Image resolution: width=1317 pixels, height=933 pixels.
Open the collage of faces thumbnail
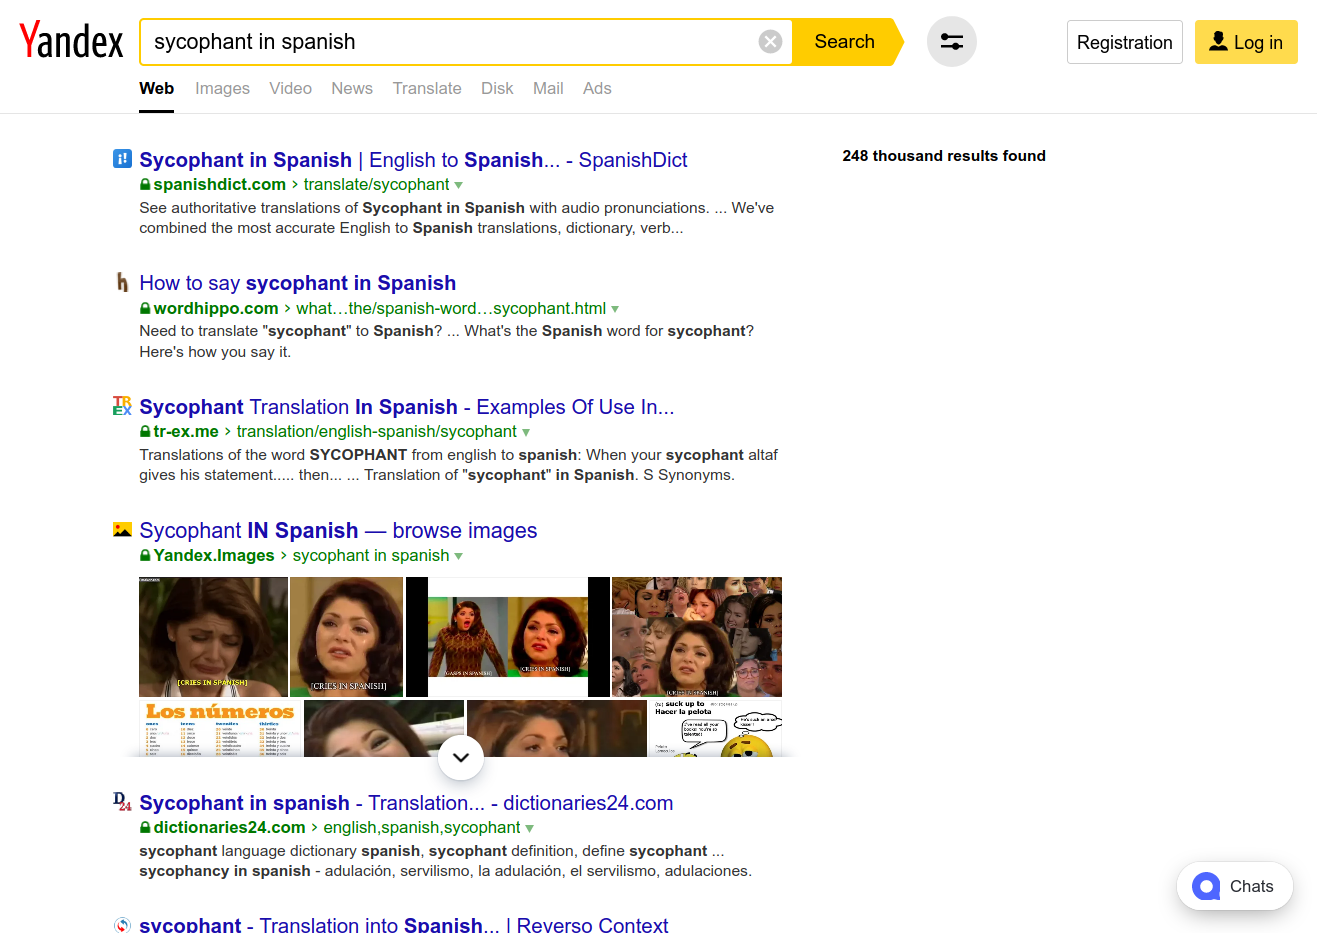tap(697, 637)
